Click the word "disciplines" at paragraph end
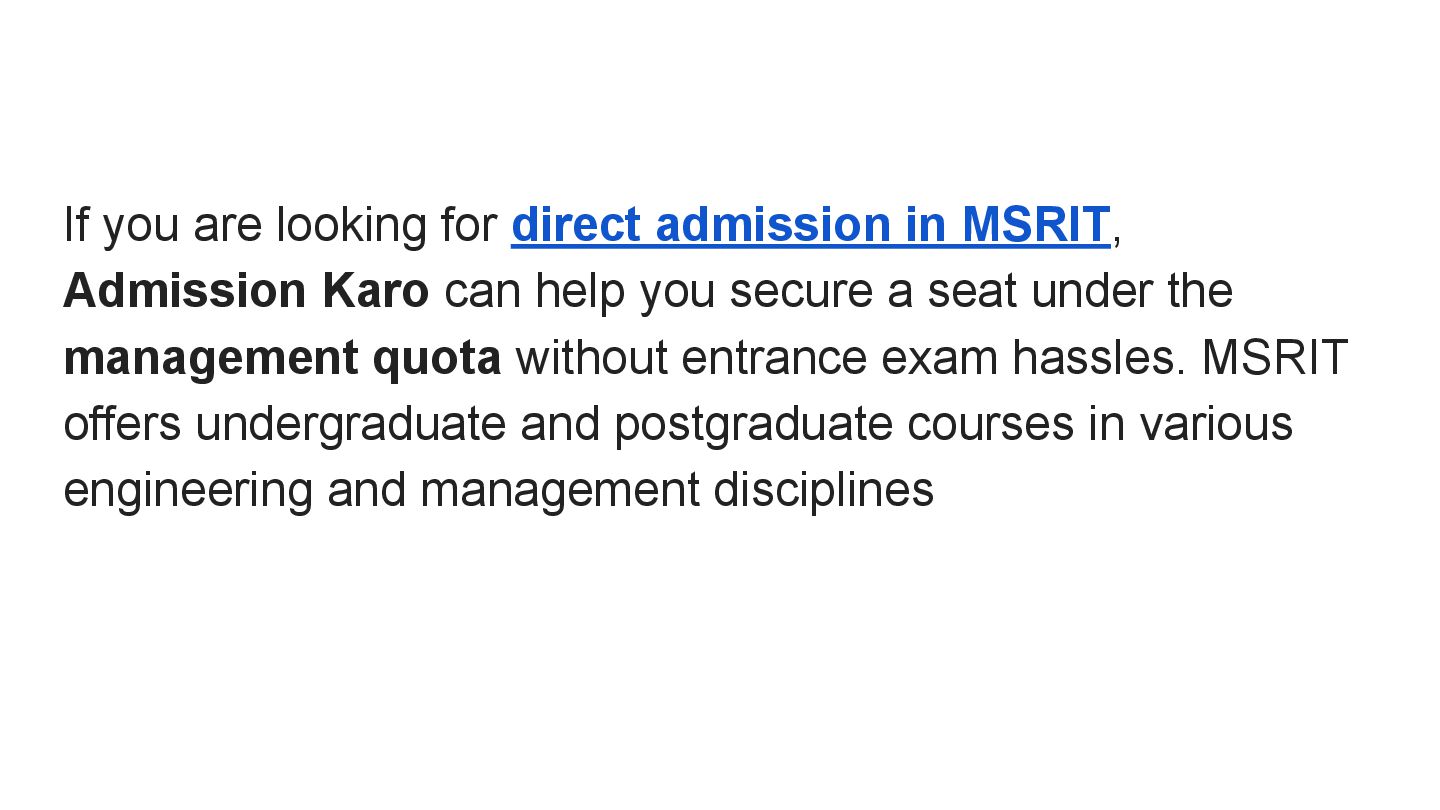Screen dimensions: 1440x810 (x=824, y=491)
